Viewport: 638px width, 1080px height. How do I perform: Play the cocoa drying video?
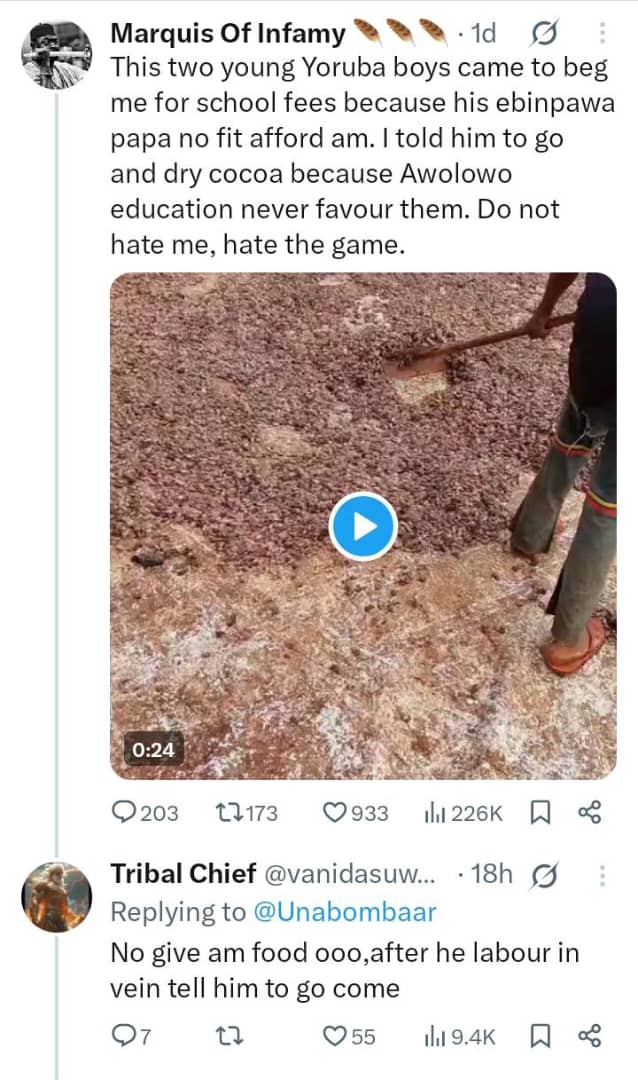(x=363, y=526)
